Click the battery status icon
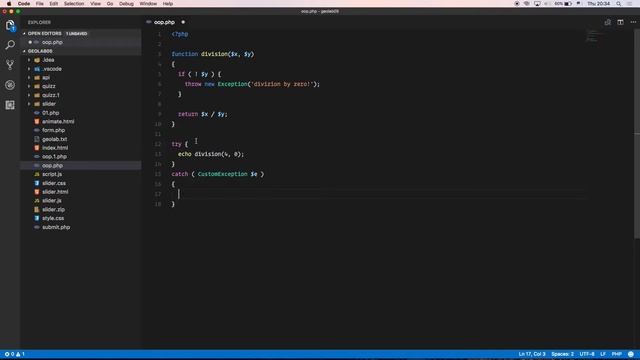Image resolution: width=640 pixels, height=360 pixels. (x=568, y=4)
